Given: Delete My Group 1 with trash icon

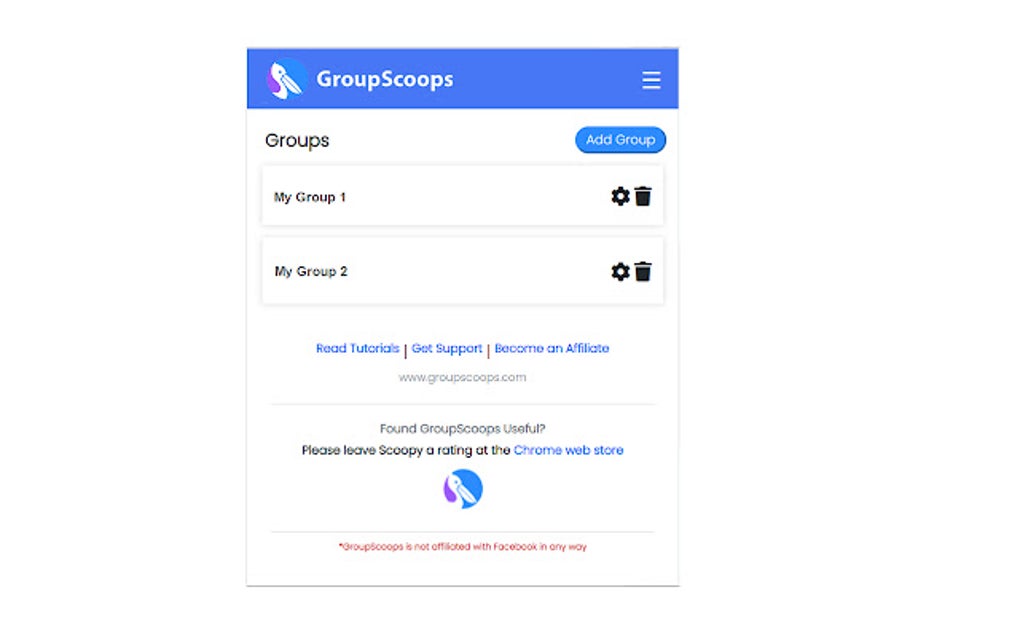Looking at the screenshot, I should [x=643, y=196].
